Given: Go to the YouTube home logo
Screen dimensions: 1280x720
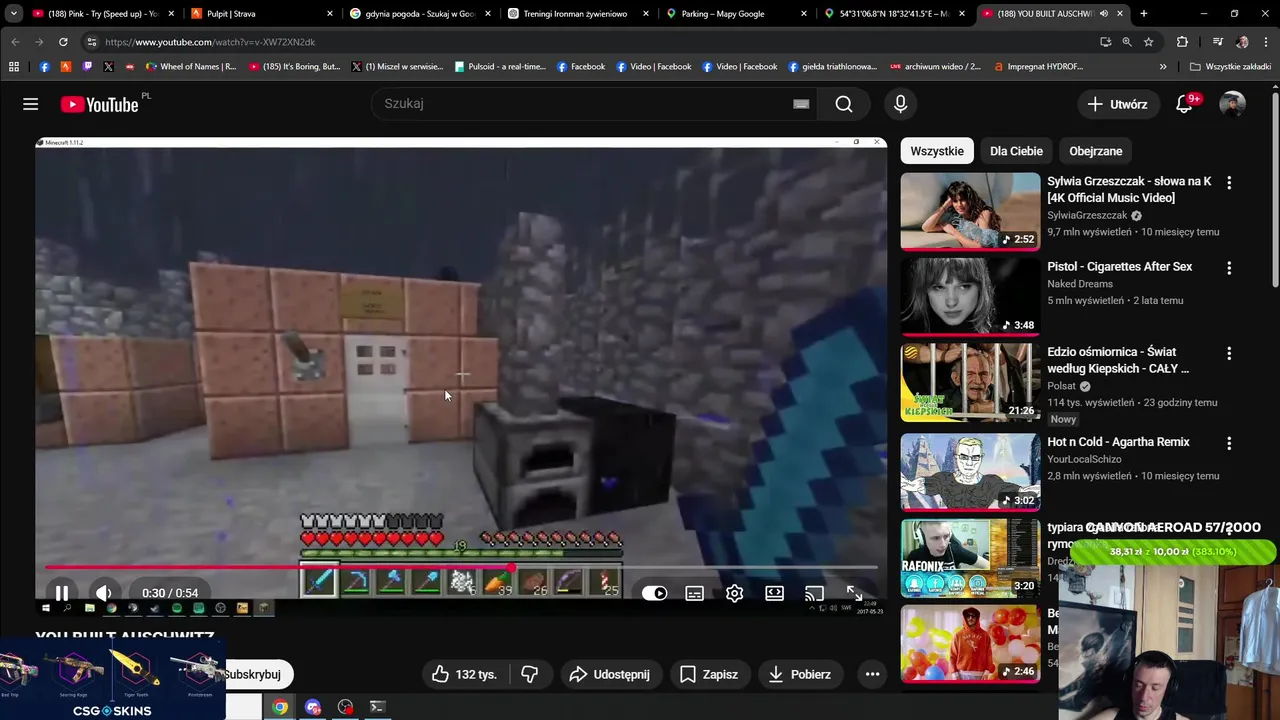Looking at the screenshot, I should coord(99,104).
